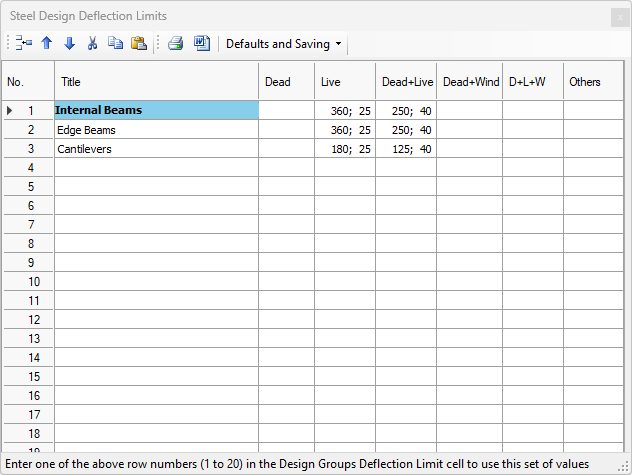Copy selection using the copy icon

115,44
